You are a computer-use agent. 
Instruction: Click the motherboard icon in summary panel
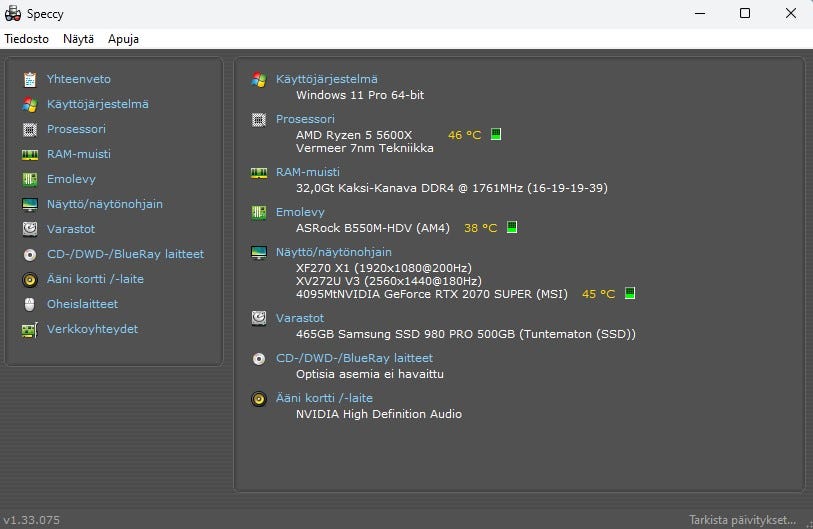click(x=259, y=212)
